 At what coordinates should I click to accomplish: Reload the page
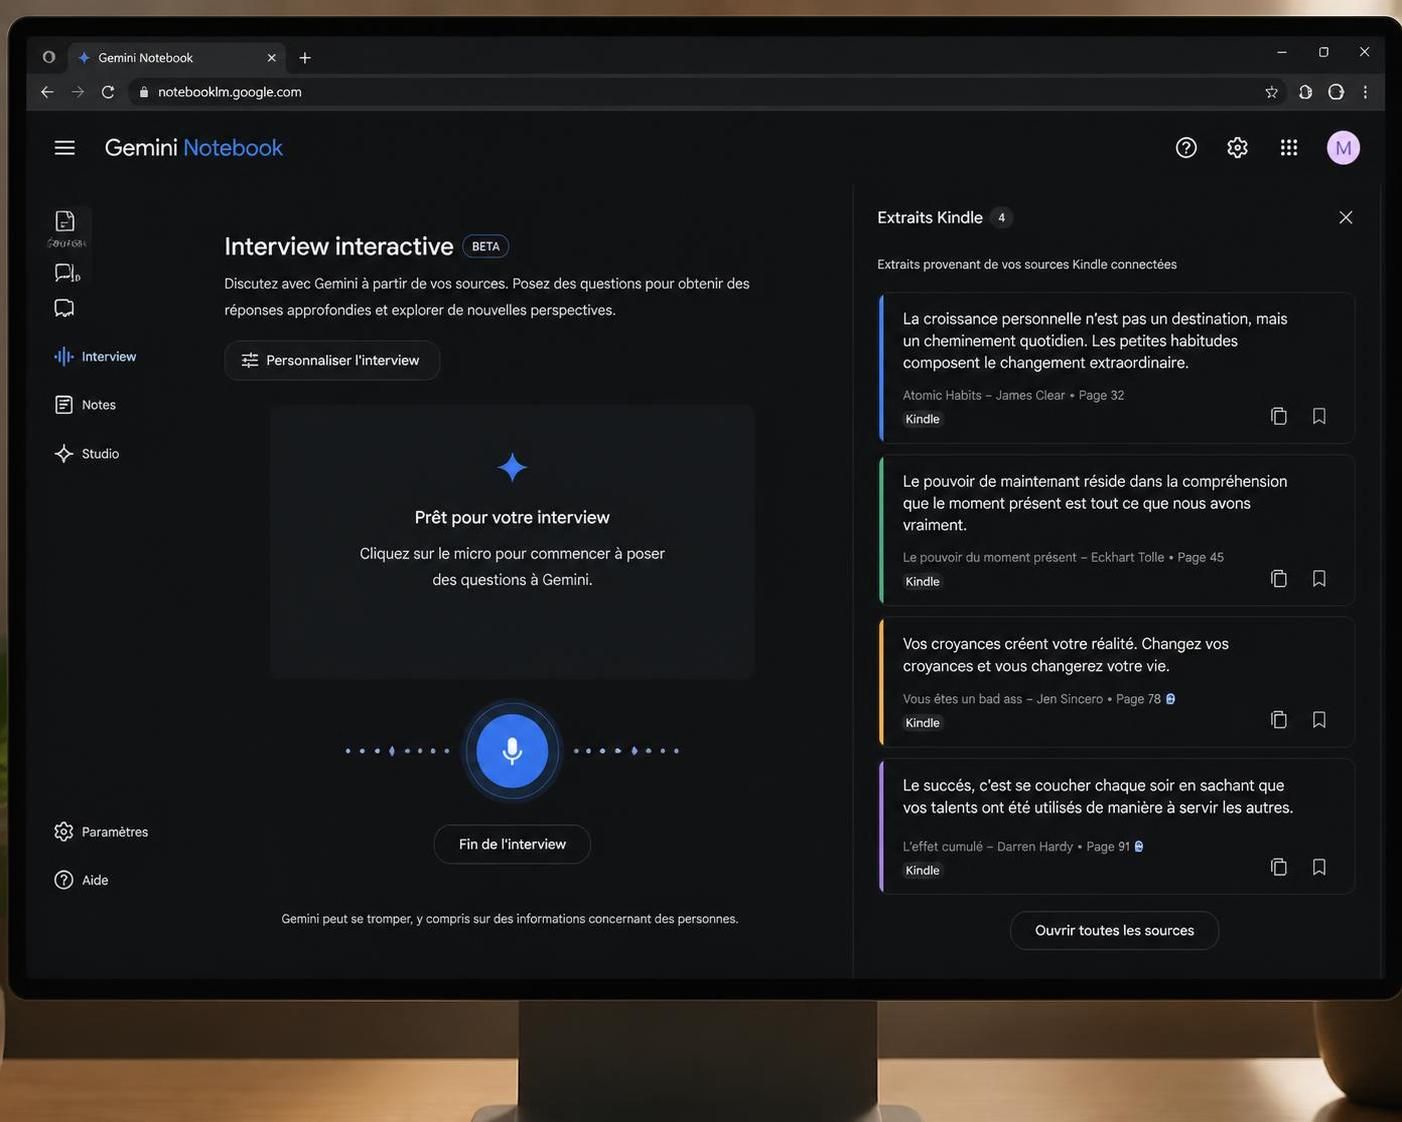(108, 92)
